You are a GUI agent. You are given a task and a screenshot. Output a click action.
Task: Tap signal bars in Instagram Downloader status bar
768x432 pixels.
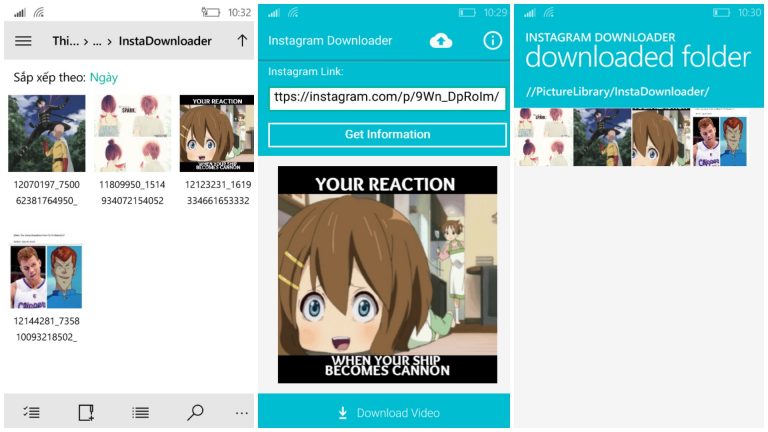pos(274,13)
